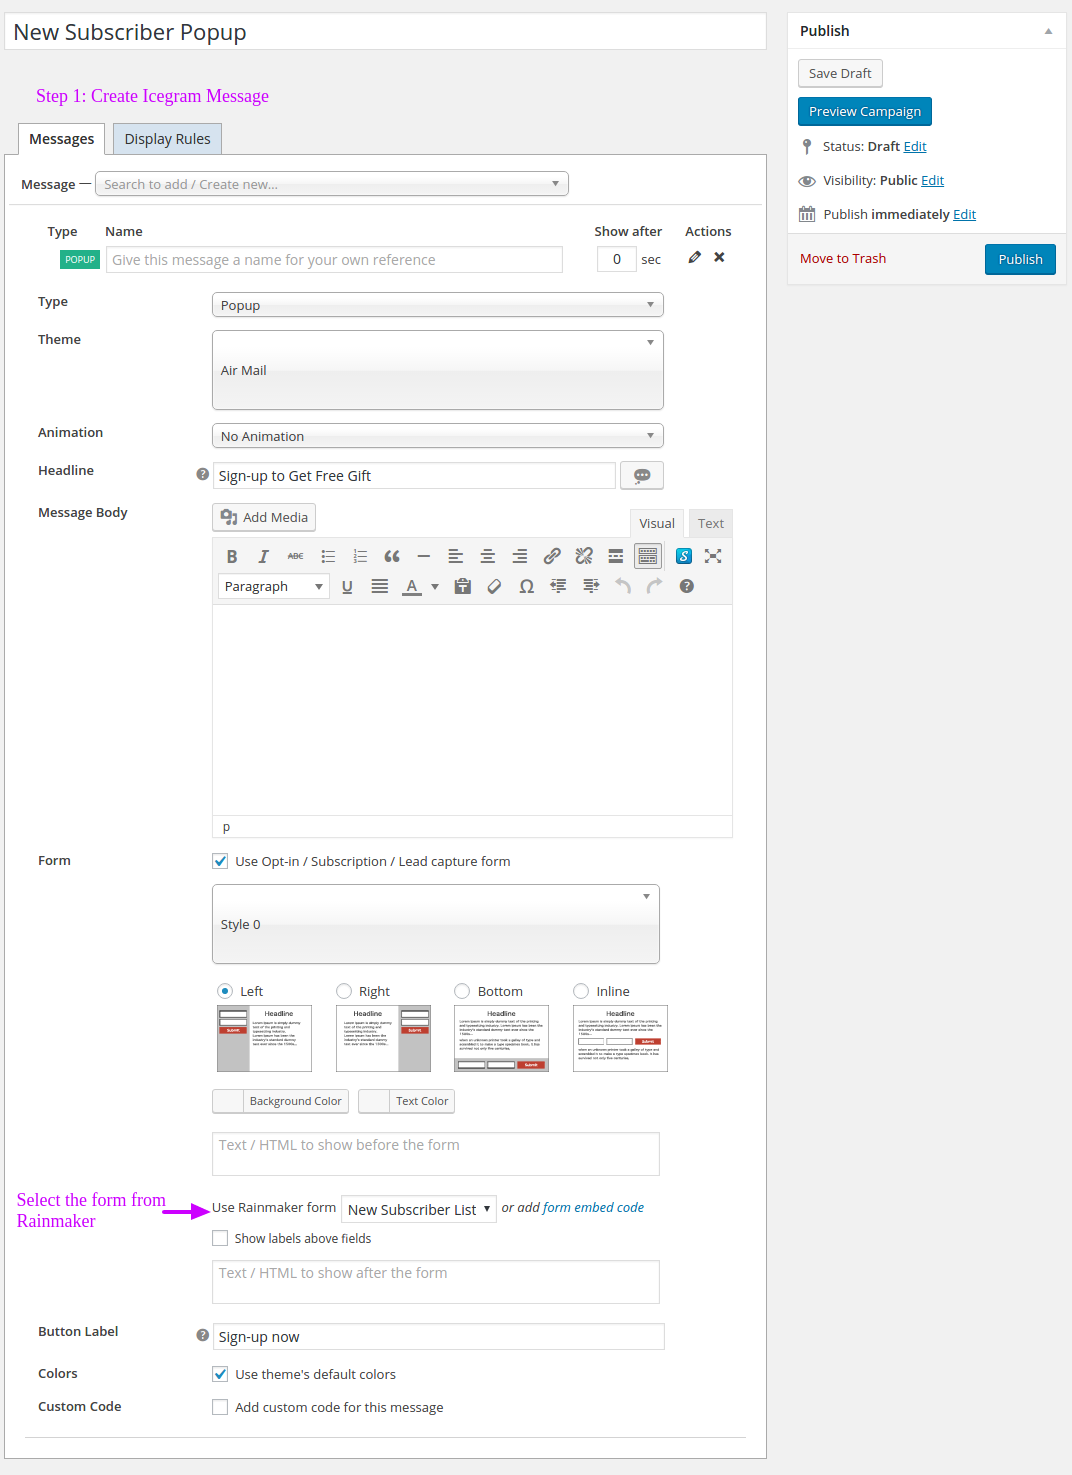The height and width of the screenshot is (1475, 1072).
Task: Insert special character omega icon
Action: [x=526, y=587]
